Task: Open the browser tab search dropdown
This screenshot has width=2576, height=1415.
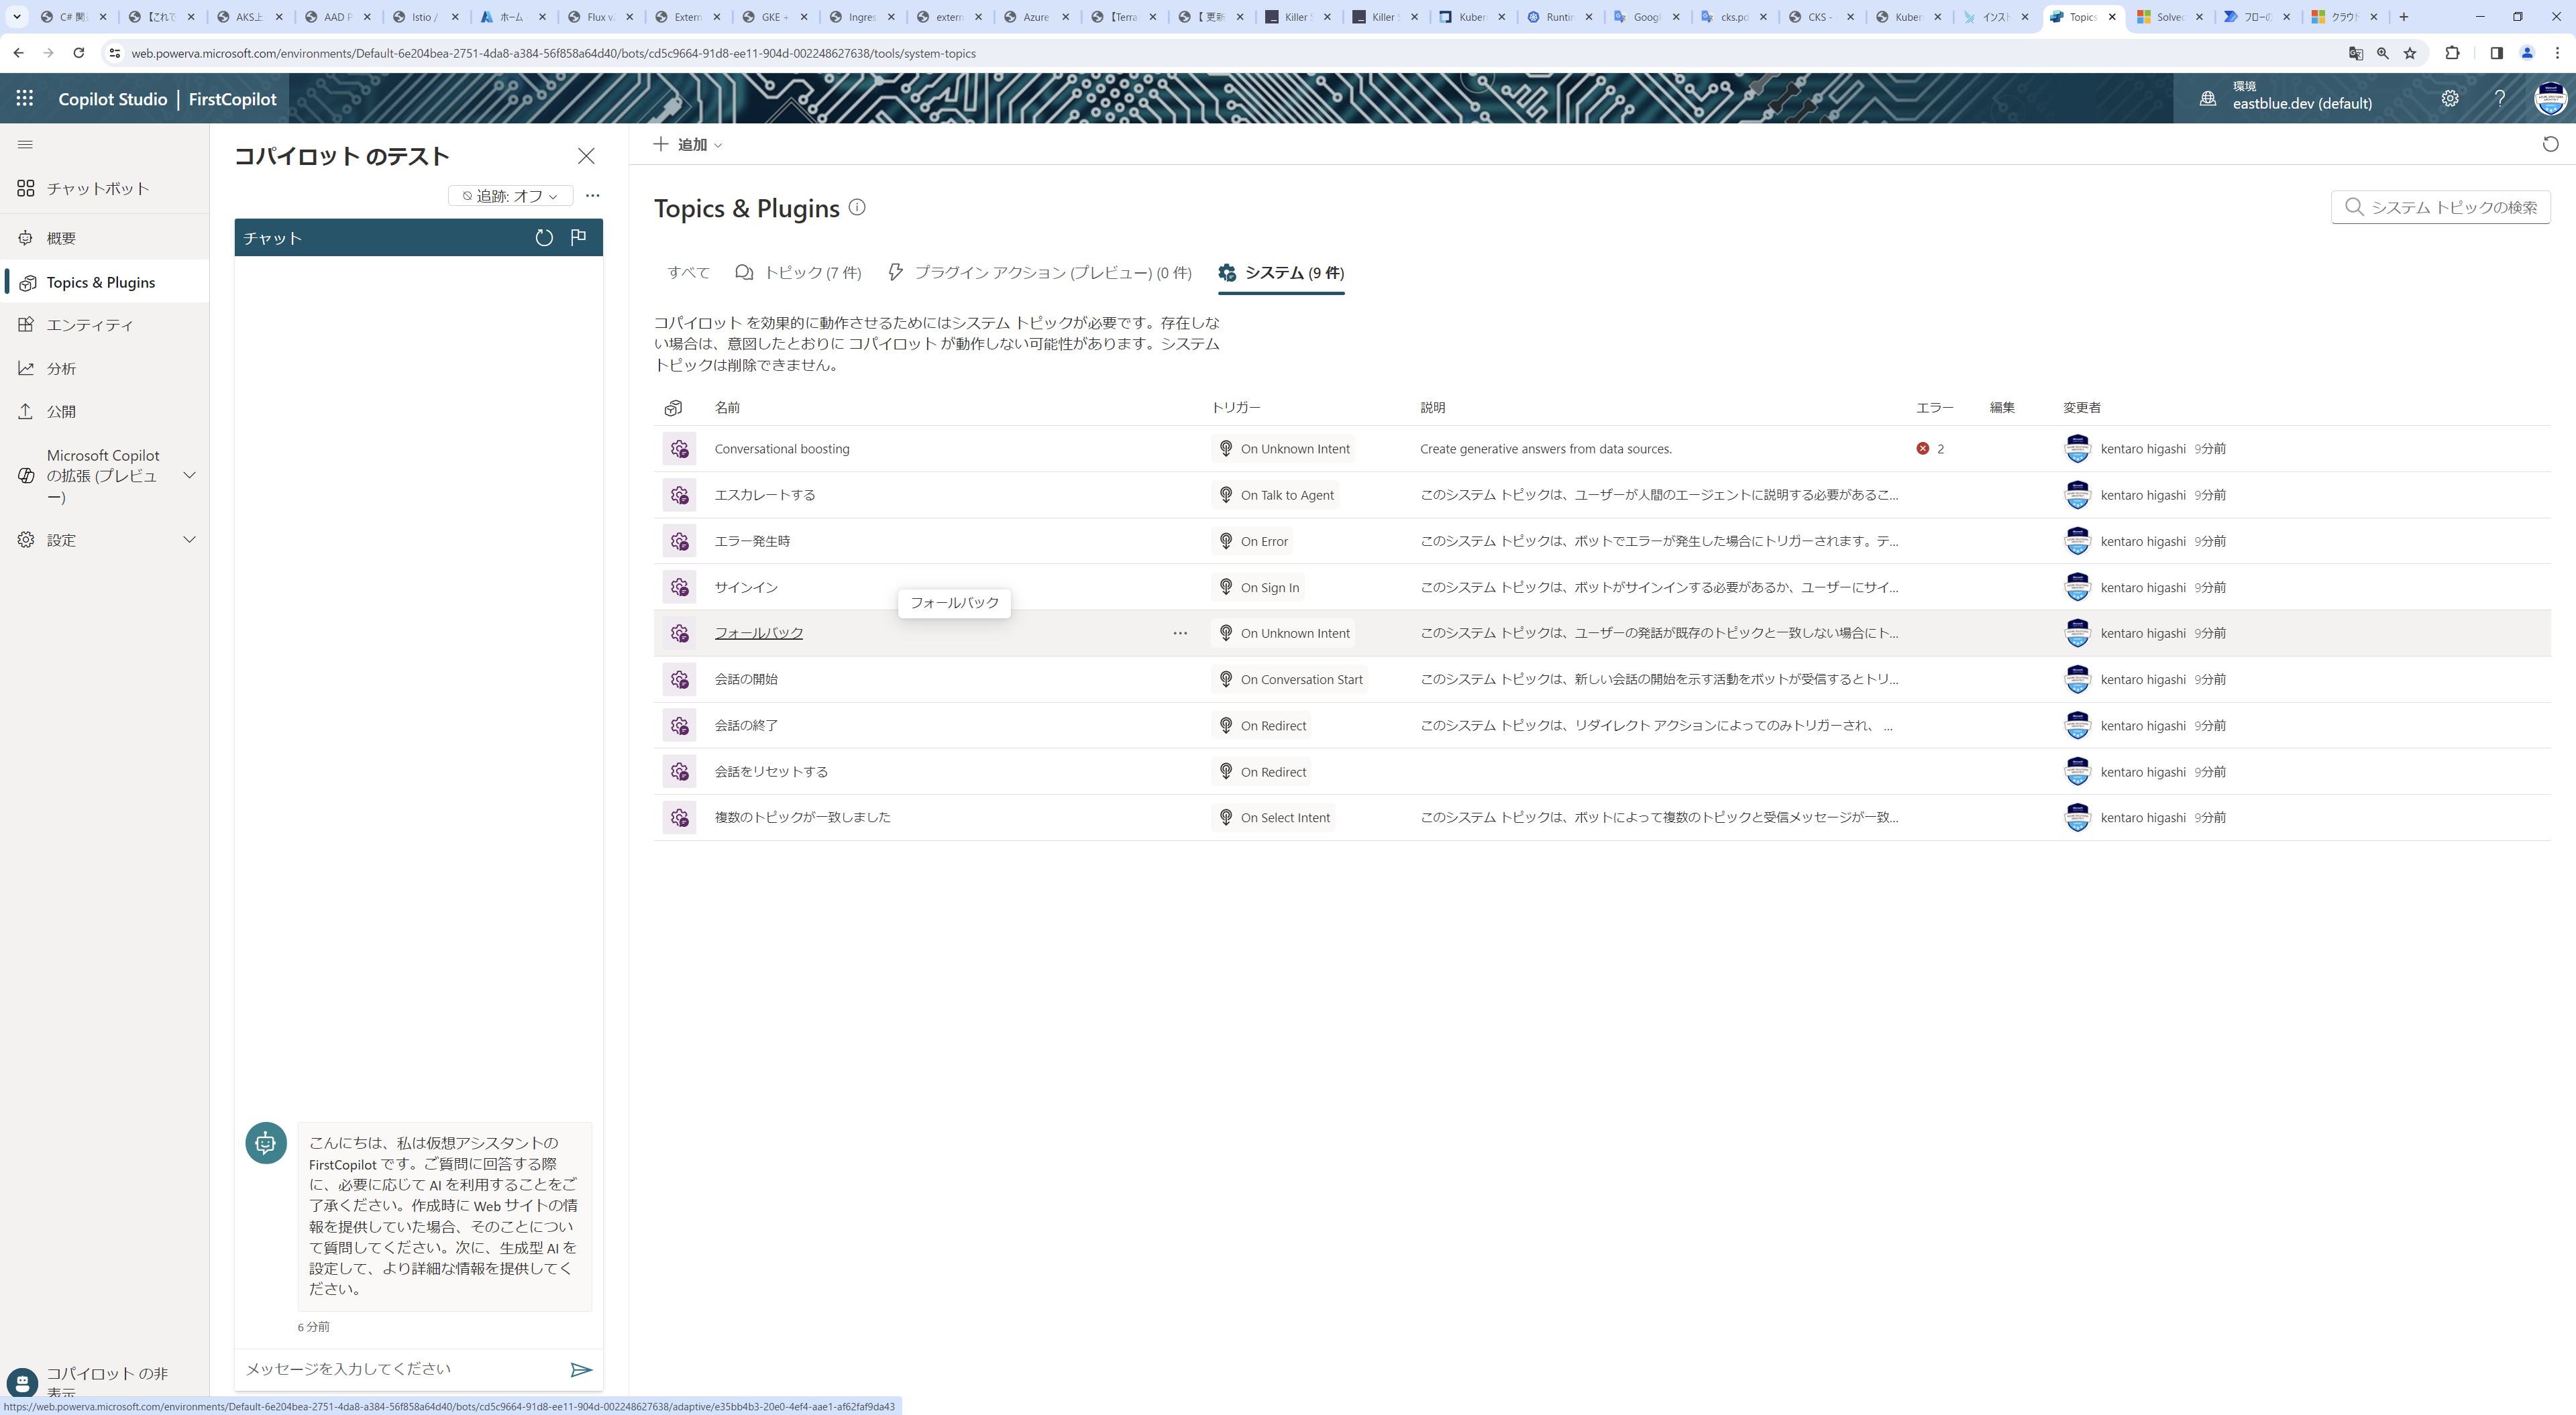Action: click(x=16, y=17)
